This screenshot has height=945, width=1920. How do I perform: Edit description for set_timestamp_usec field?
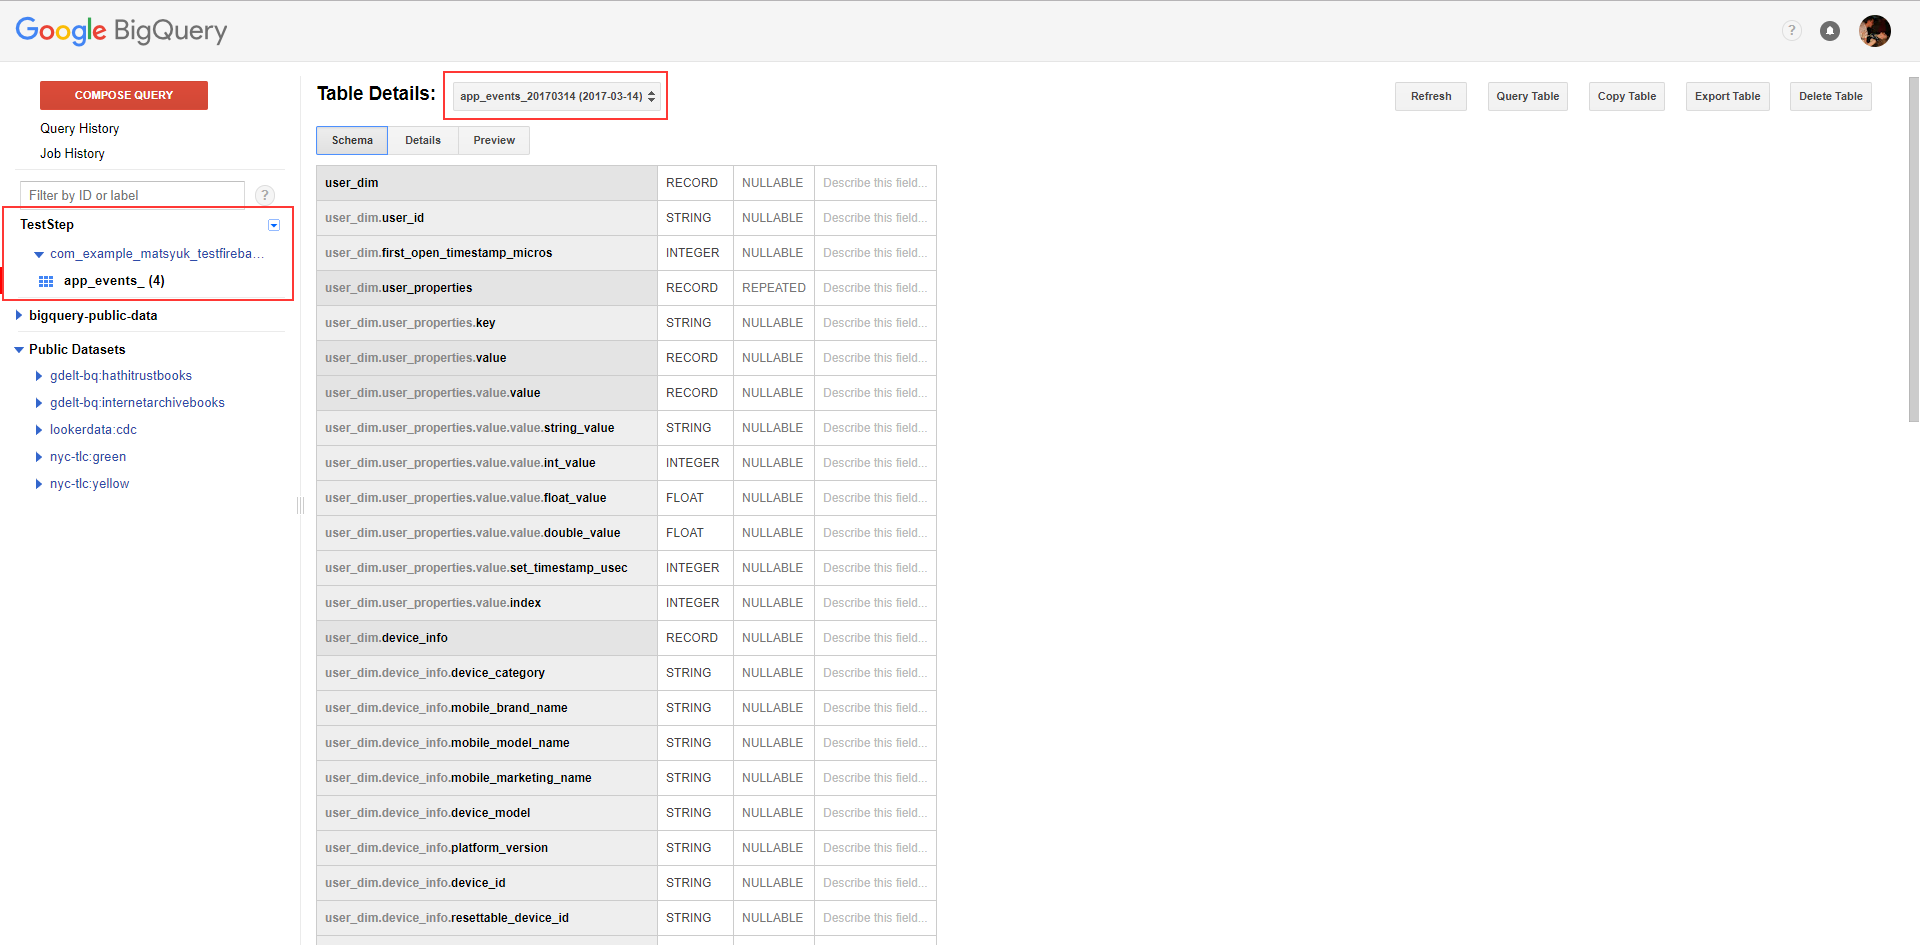pyautogui.click(x=875, y=568)
